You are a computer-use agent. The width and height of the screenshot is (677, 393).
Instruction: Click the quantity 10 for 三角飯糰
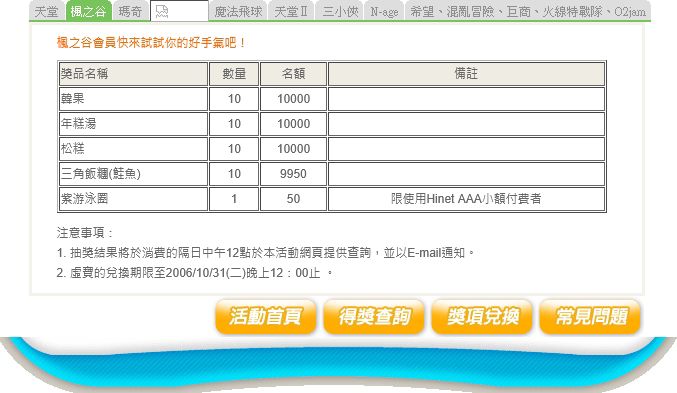point(234,174)
